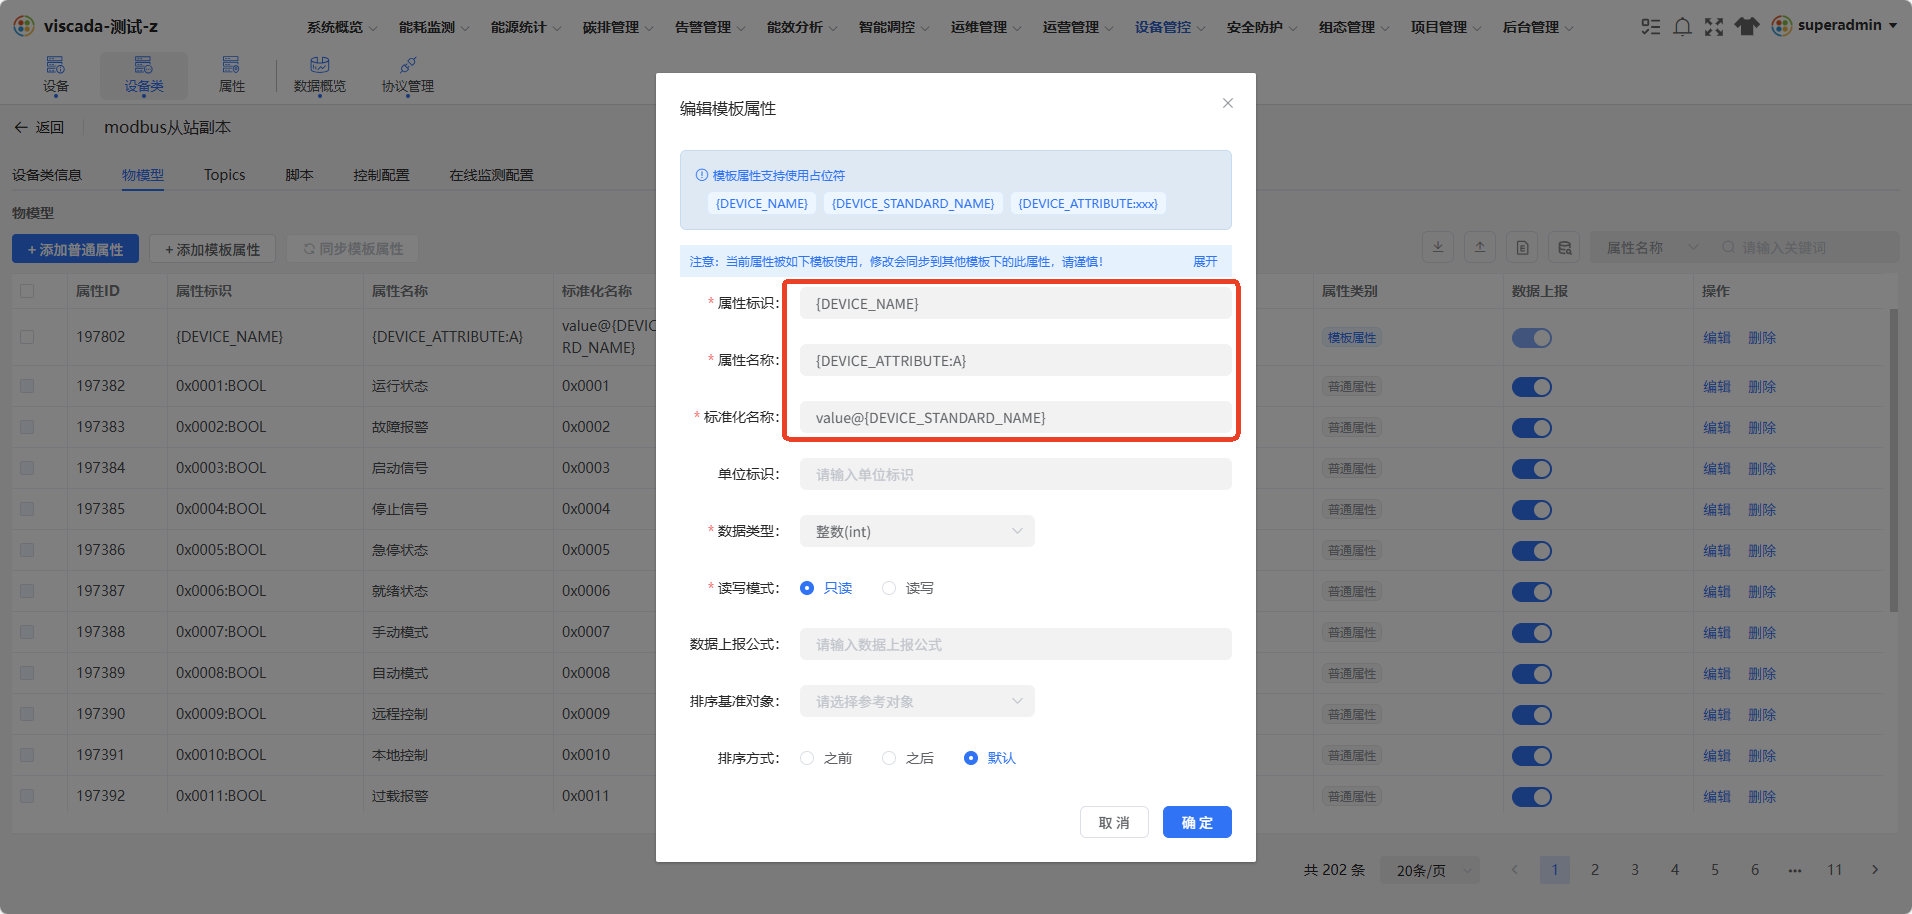This screenshot has width=1912, height=914.
Task: Click 展开 to expand the notice
Action: pyautogui.click(x=1205, y=261)
